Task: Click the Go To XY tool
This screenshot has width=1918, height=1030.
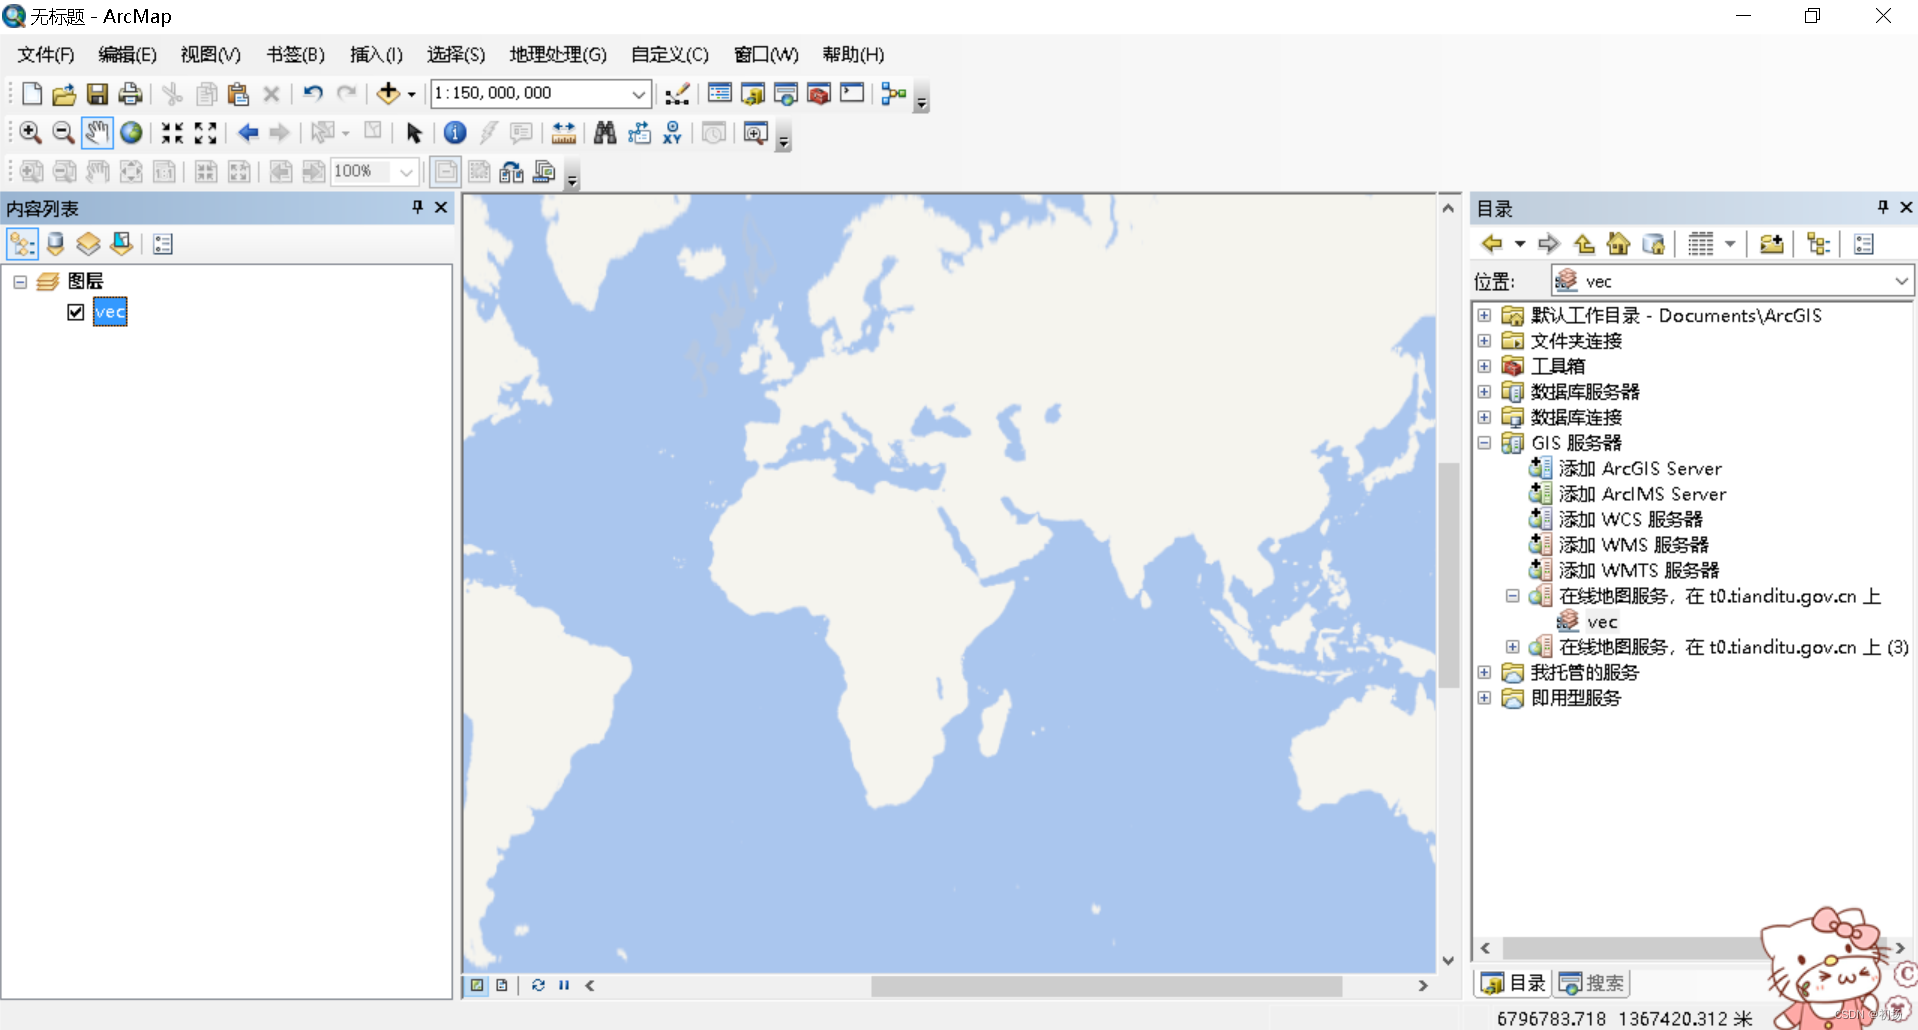Action: click(x=672, y=132)
